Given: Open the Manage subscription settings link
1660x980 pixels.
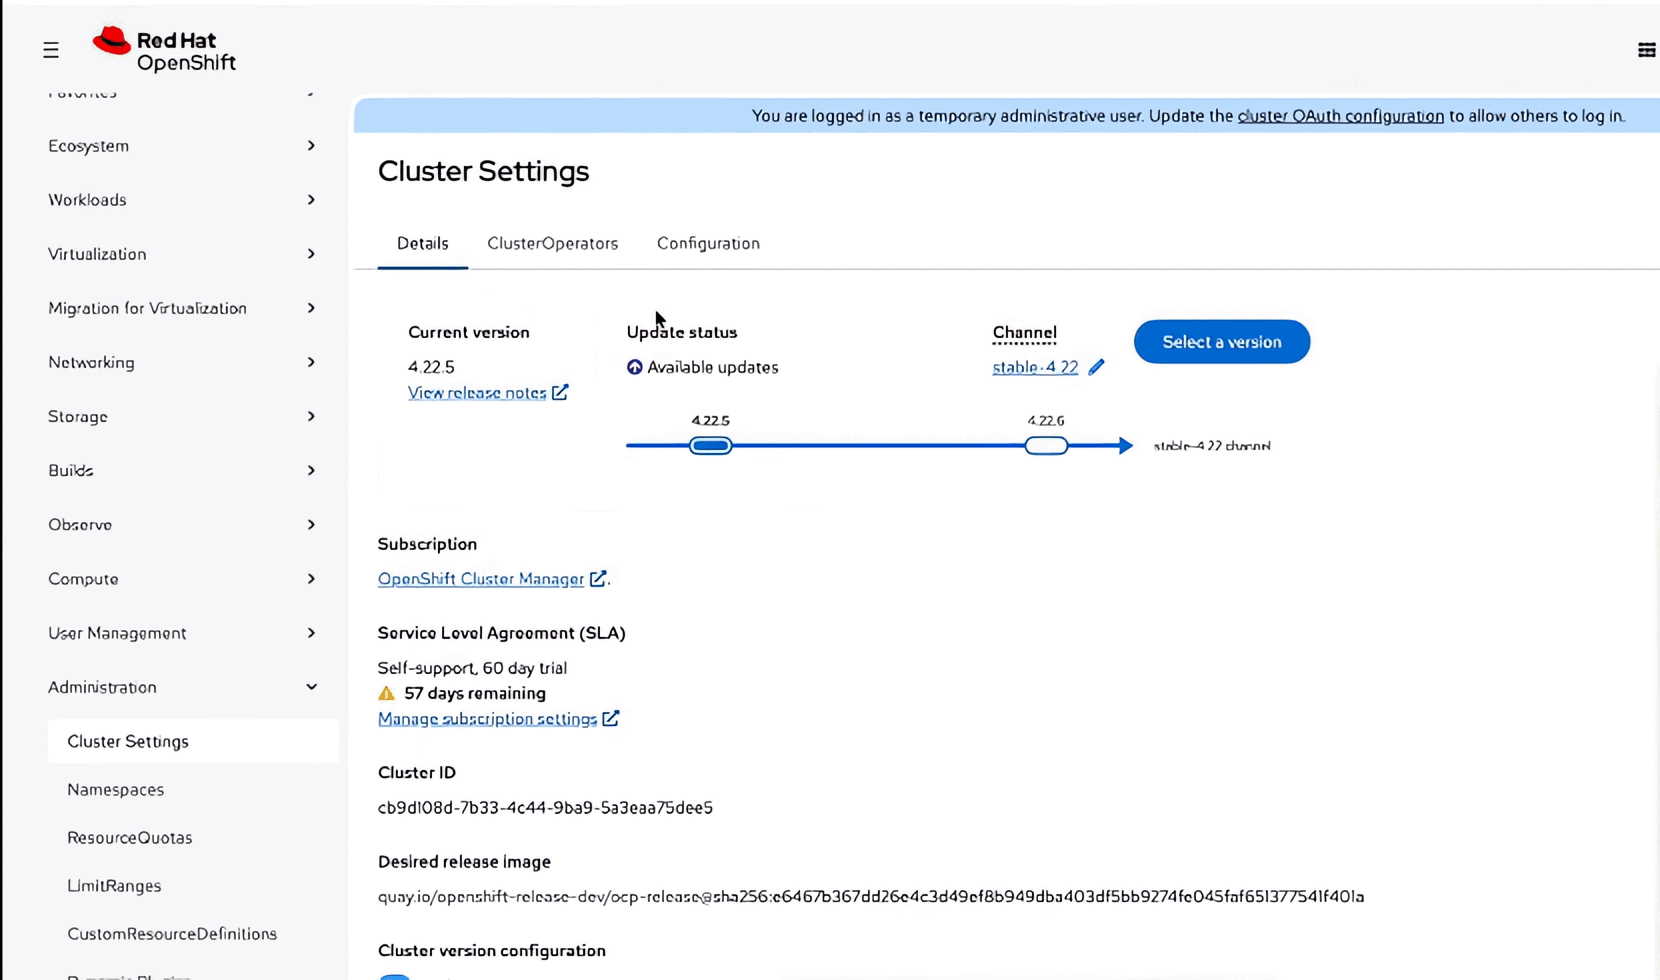Looking at the screenshot, I should pos(499,719).
